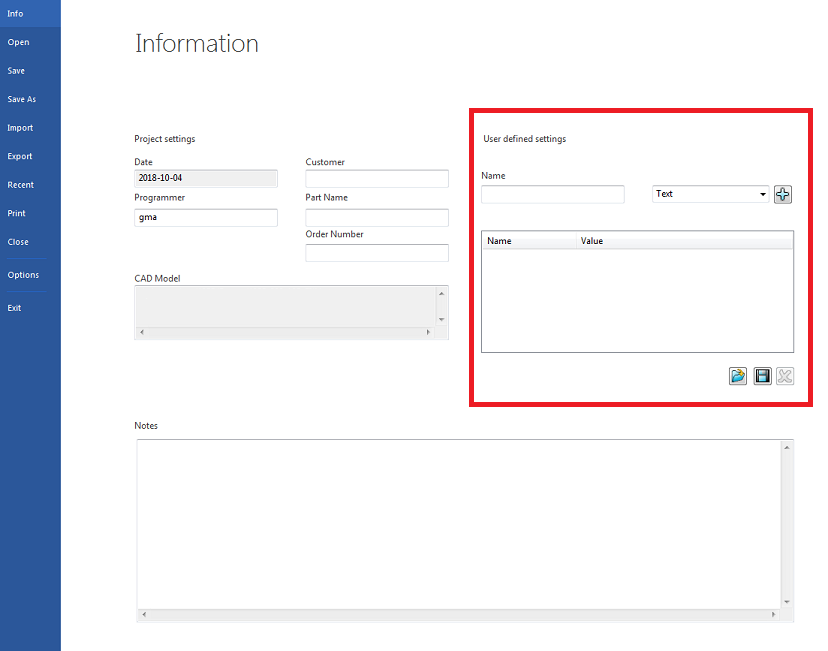The height and width of the screenshot is (651, 828).
Task: Delete the selected user setting
Action: [784, 375]
